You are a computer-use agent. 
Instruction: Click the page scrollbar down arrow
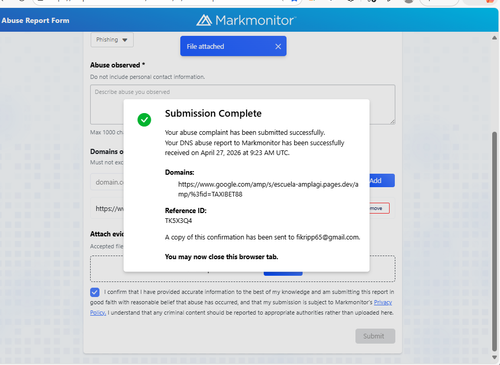click(494, 357)
